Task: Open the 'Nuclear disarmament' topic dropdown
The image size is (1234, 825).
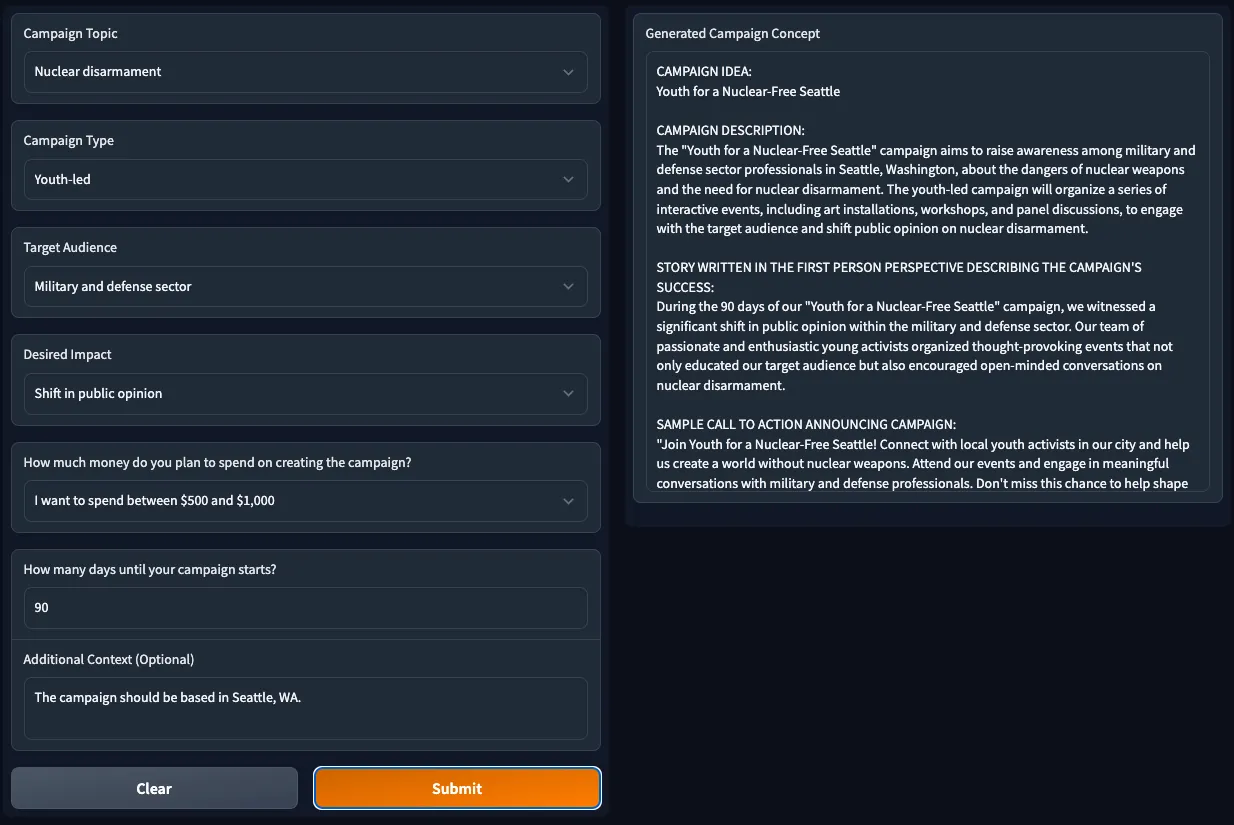Action: pos(290,72)
